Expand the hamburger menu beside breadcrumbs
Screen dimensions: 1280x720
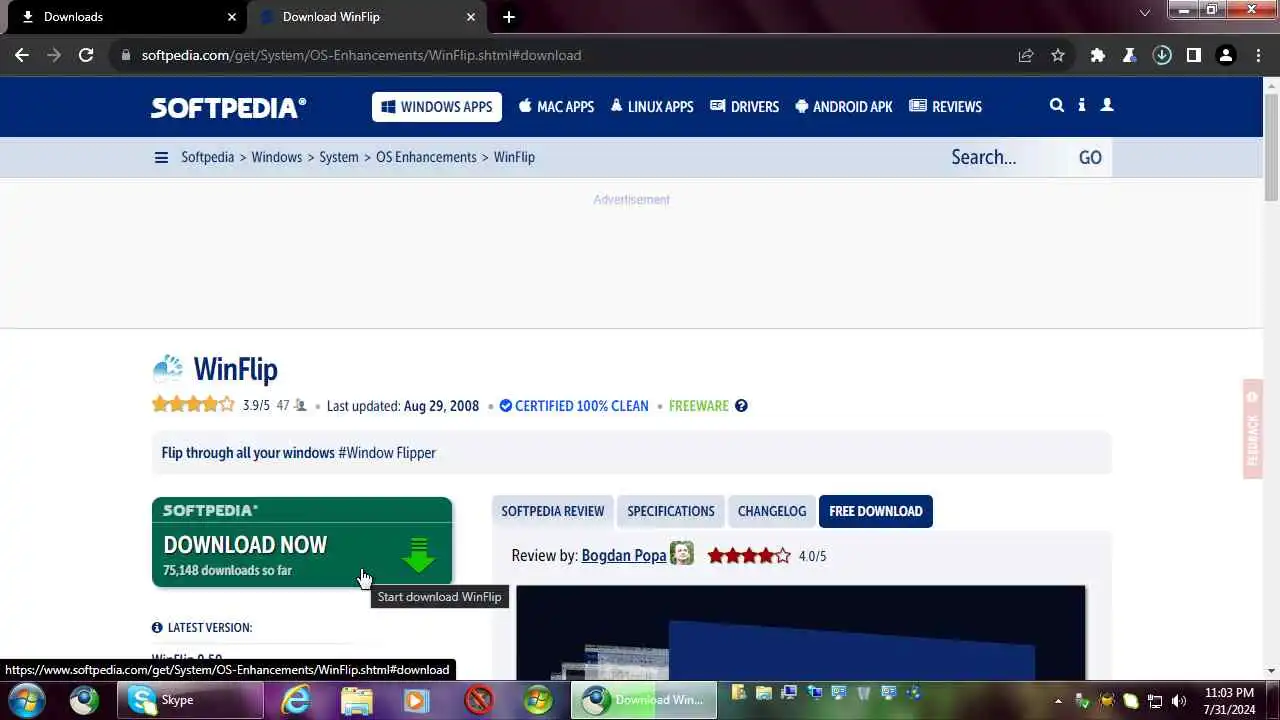click(x=161, y=158)
